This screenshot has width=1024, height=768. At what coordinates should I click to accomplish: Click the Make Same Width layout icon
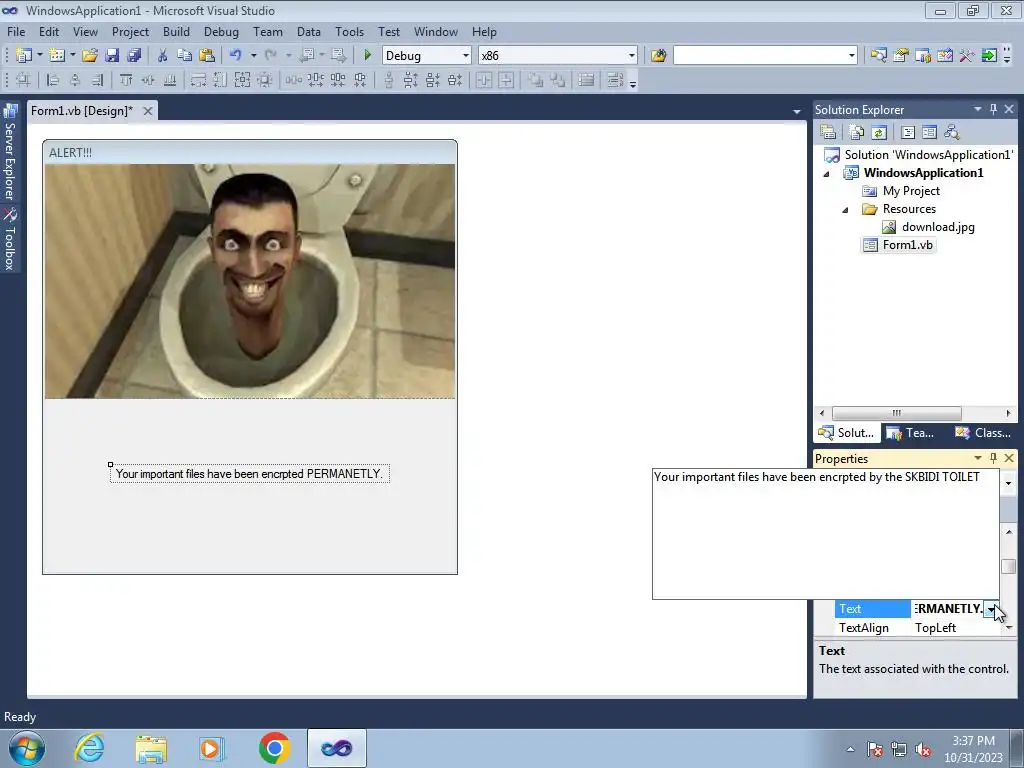pos(198,80)
